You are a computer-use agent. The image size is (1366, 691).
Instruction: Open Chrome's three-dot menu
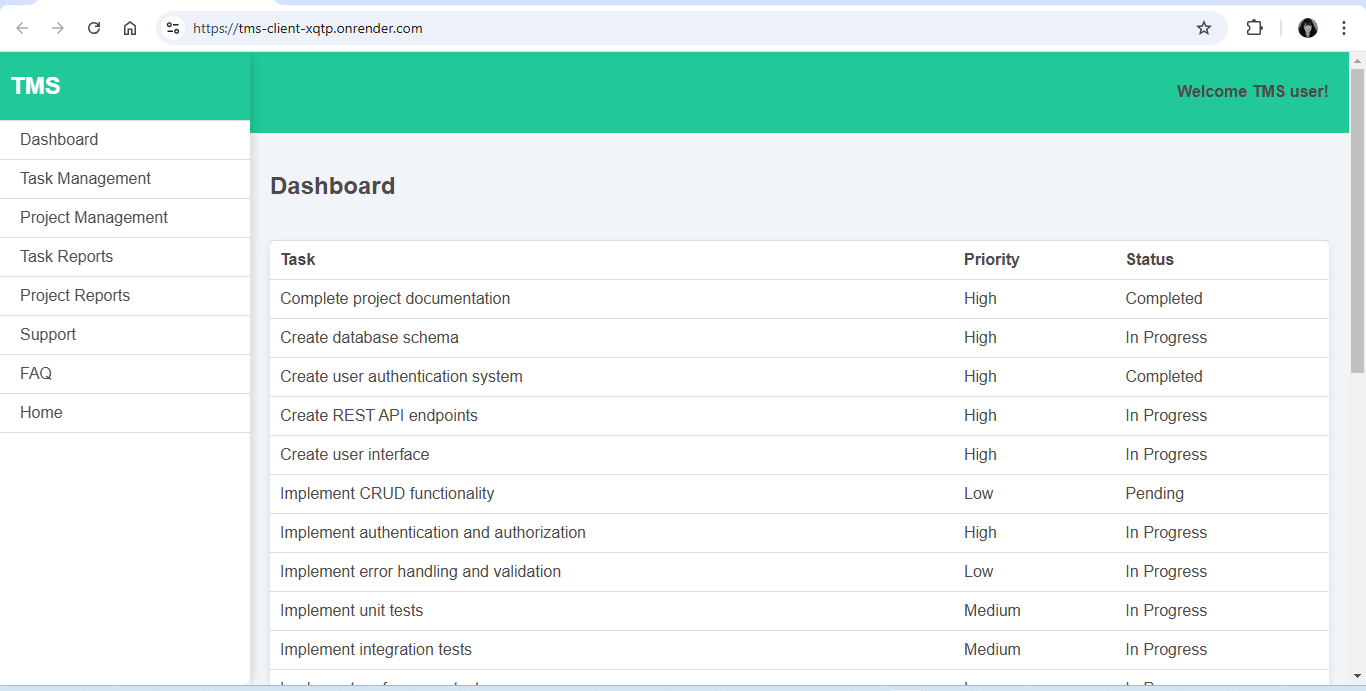[1344, 28]
